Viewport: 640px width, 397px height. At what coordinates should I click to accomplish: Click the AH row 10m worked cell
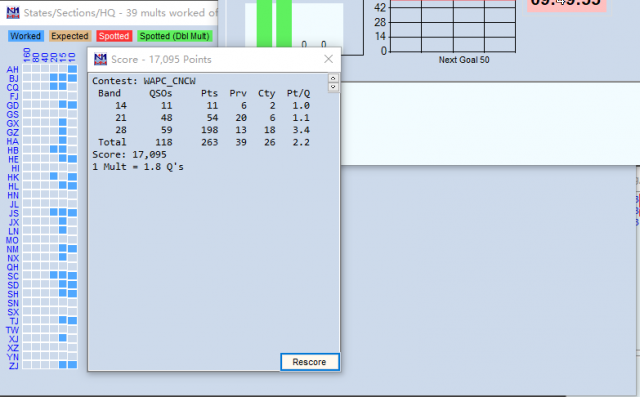tap(72, 69)
